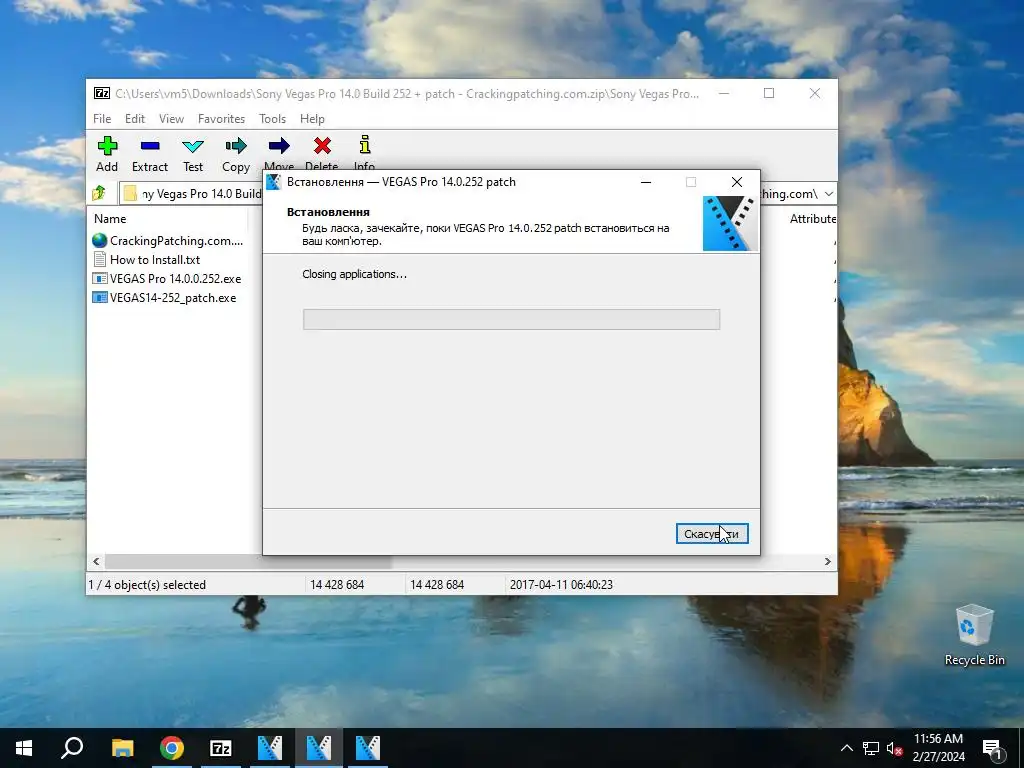Click the horizontal scrollbar left arrow
This screenshot has height=768, width=1024.
[x=97, y=561]
